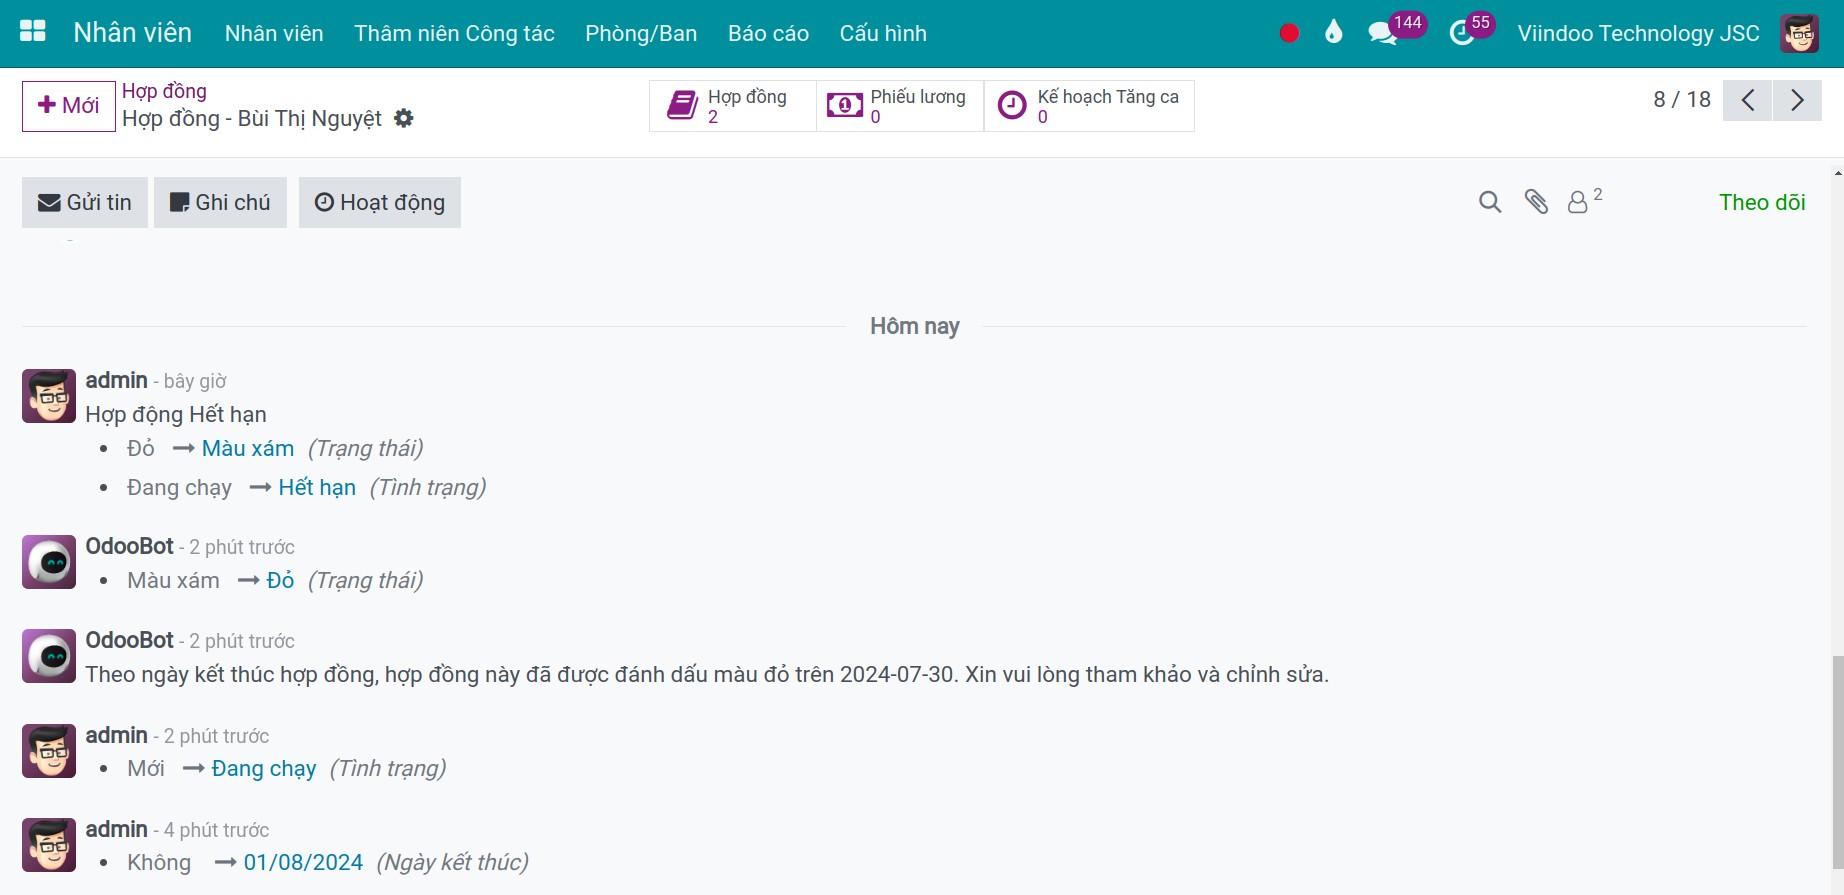Open the user avatar menu
Viewport: 1844px width, 895px height.
click(x=1799, y=33)
